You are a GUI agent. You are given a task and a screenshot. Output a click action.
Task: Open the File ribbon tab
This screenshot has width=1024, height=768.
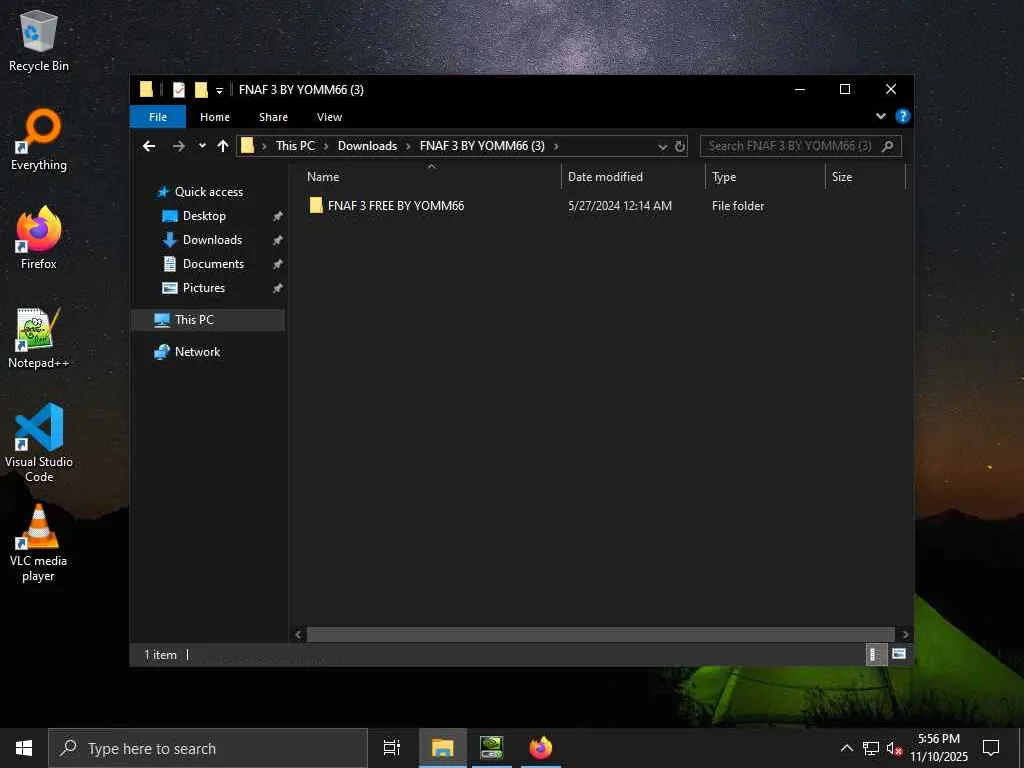(x=158, y=117)
